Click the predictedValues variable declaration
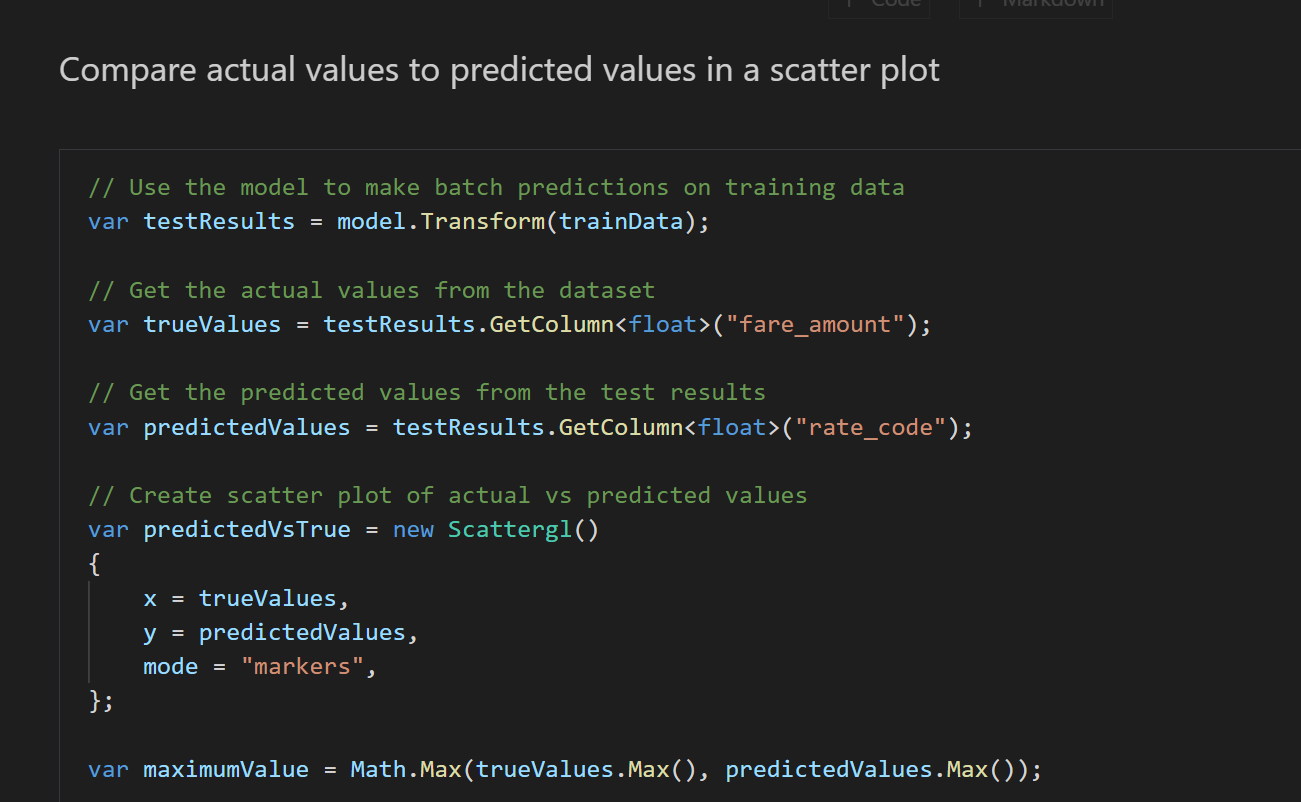The height and width of the screenshot is (802, 1301). coord(246,427)
